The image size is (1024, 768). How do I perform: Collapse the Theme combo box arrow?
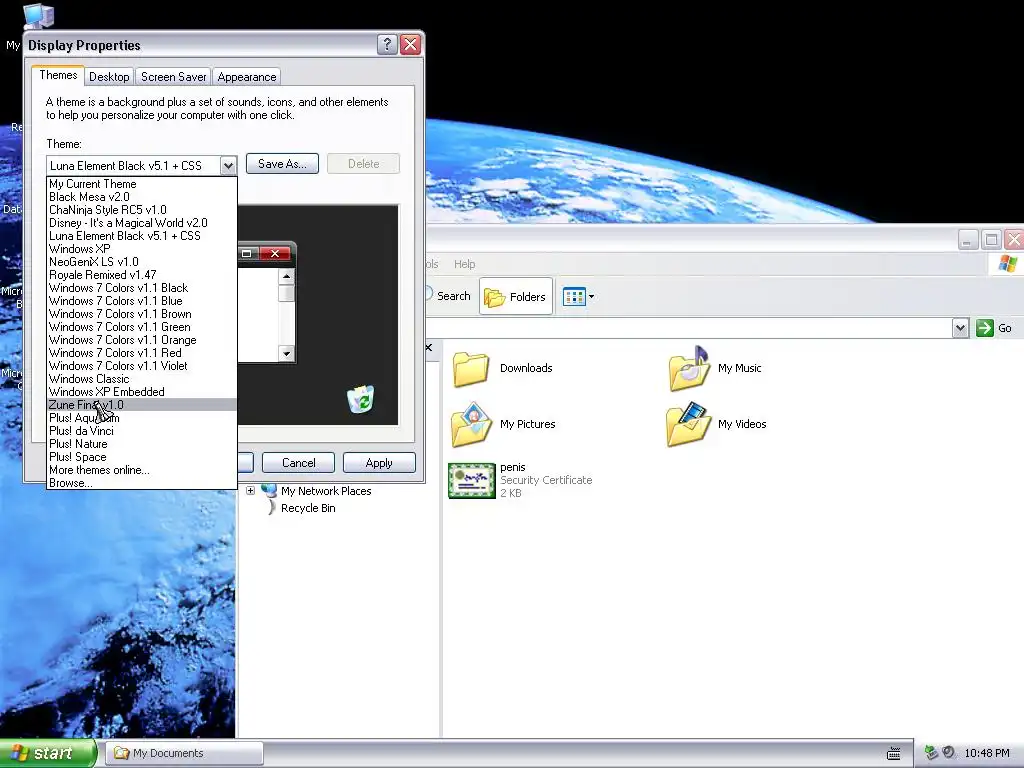[x=228, y=166]
